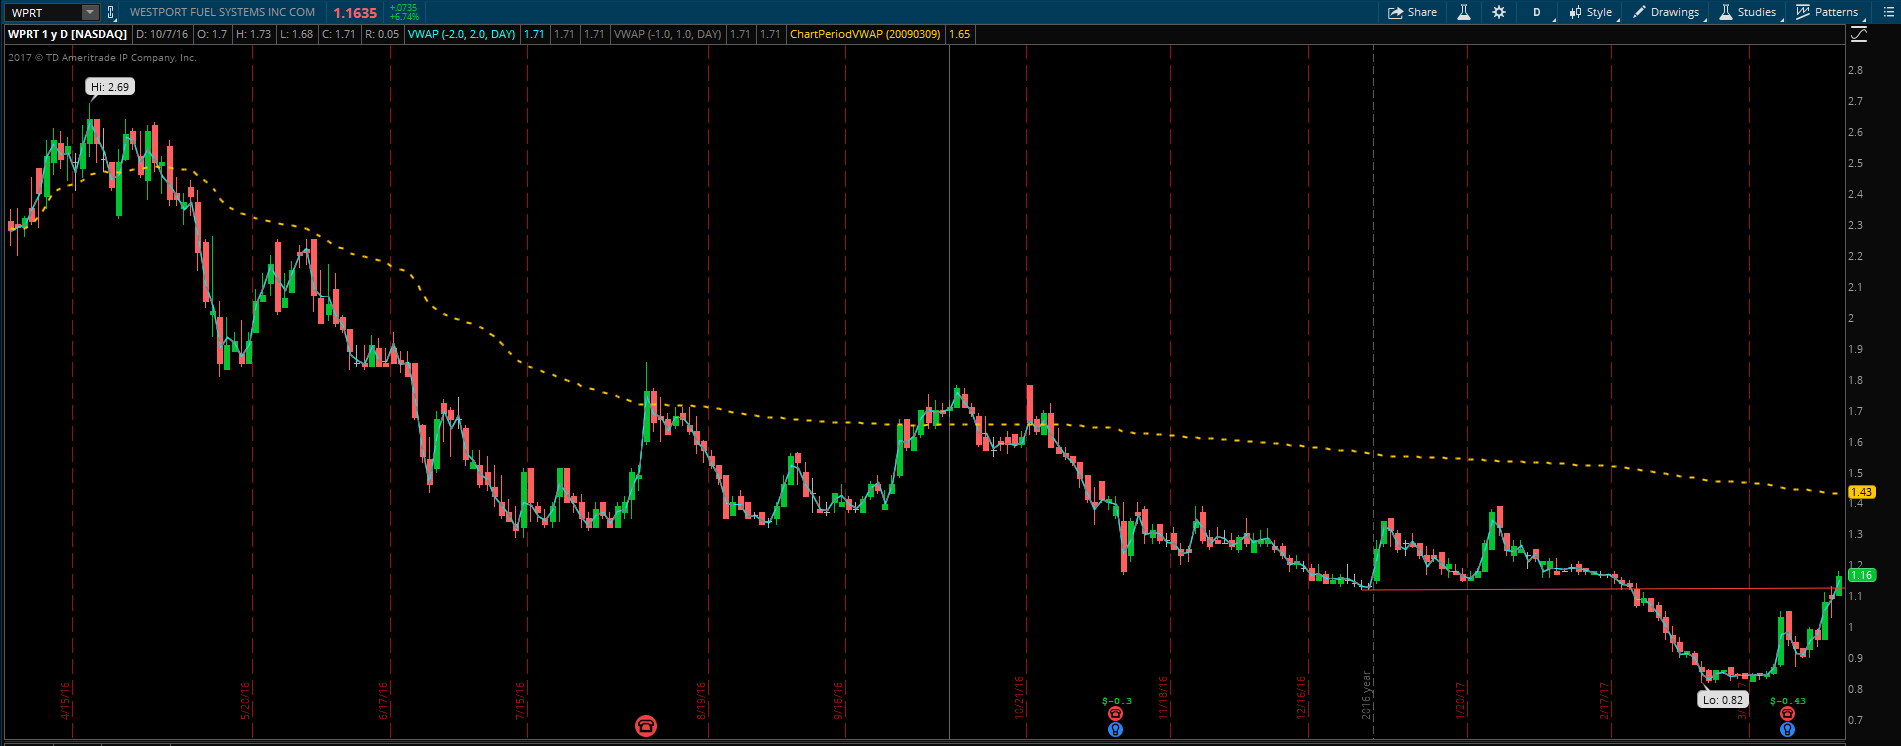Click the 'O: 1.7' open value readout
This screenshot has height=746, width=1901.
coord(212,34)
